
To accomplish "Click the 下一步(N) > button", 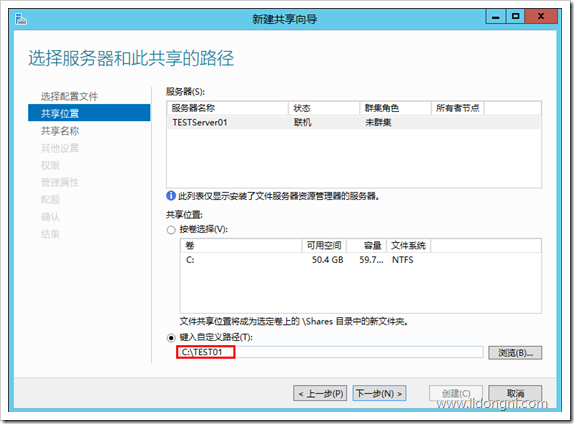I will (379, 393).
